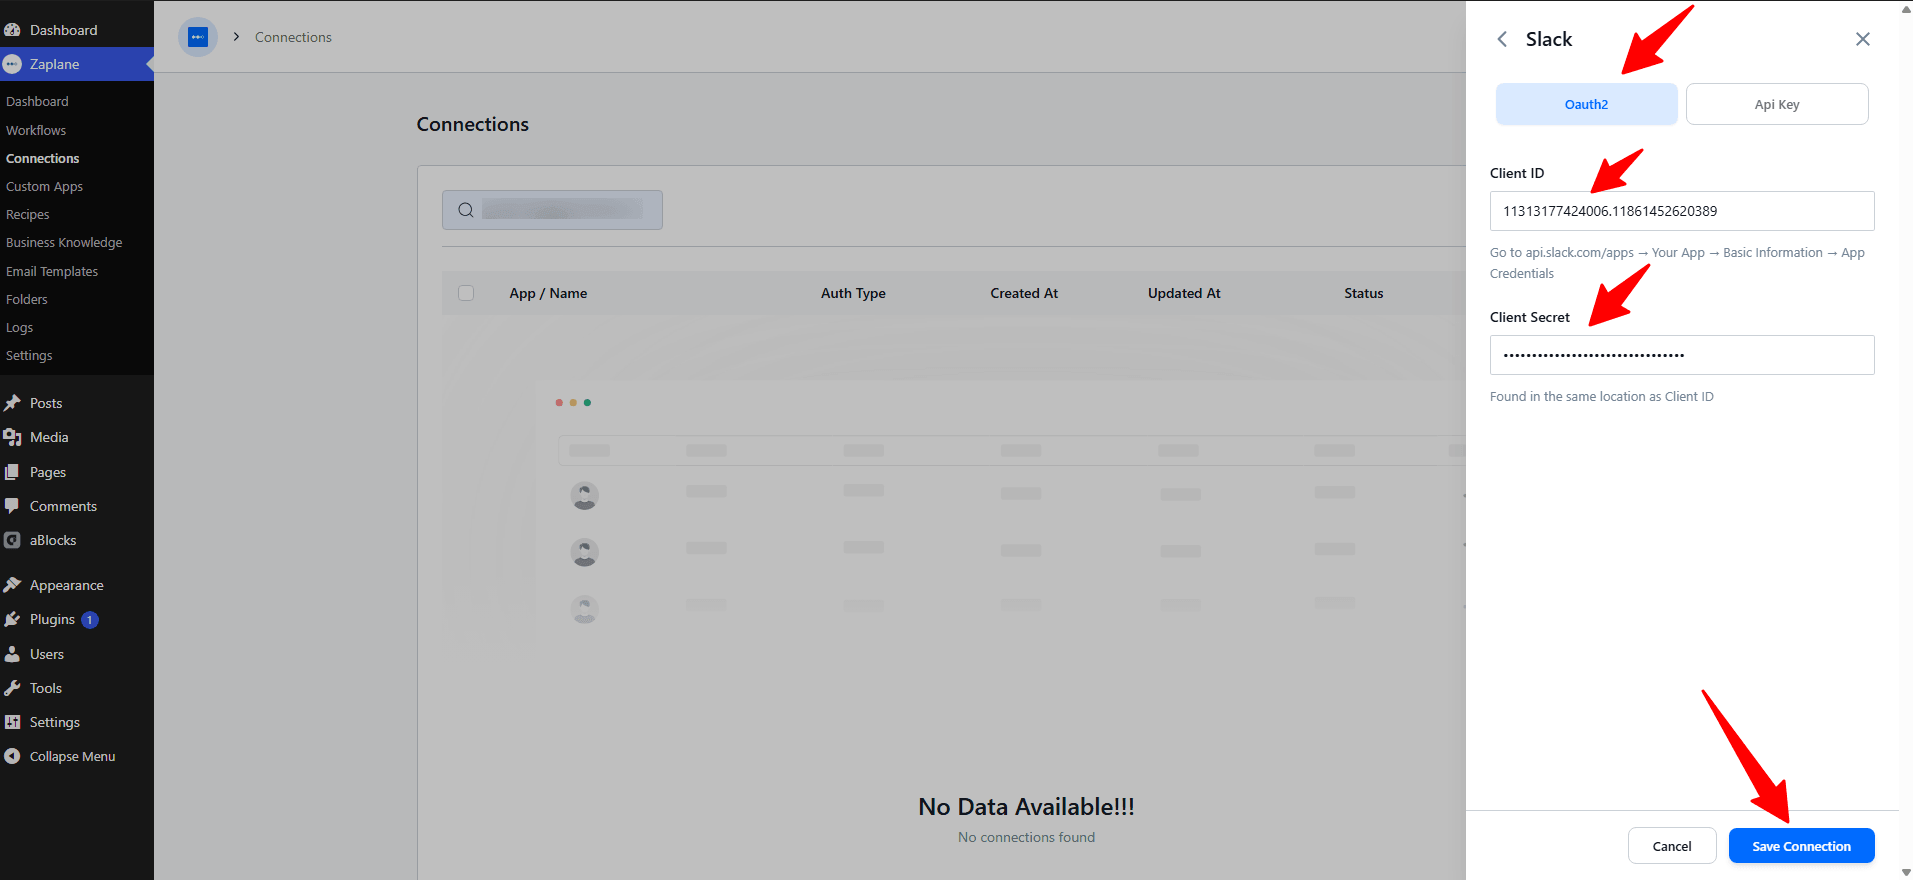Focus the Client Secret password field
Viewport: 1913px width, 880px height.
1682,355
